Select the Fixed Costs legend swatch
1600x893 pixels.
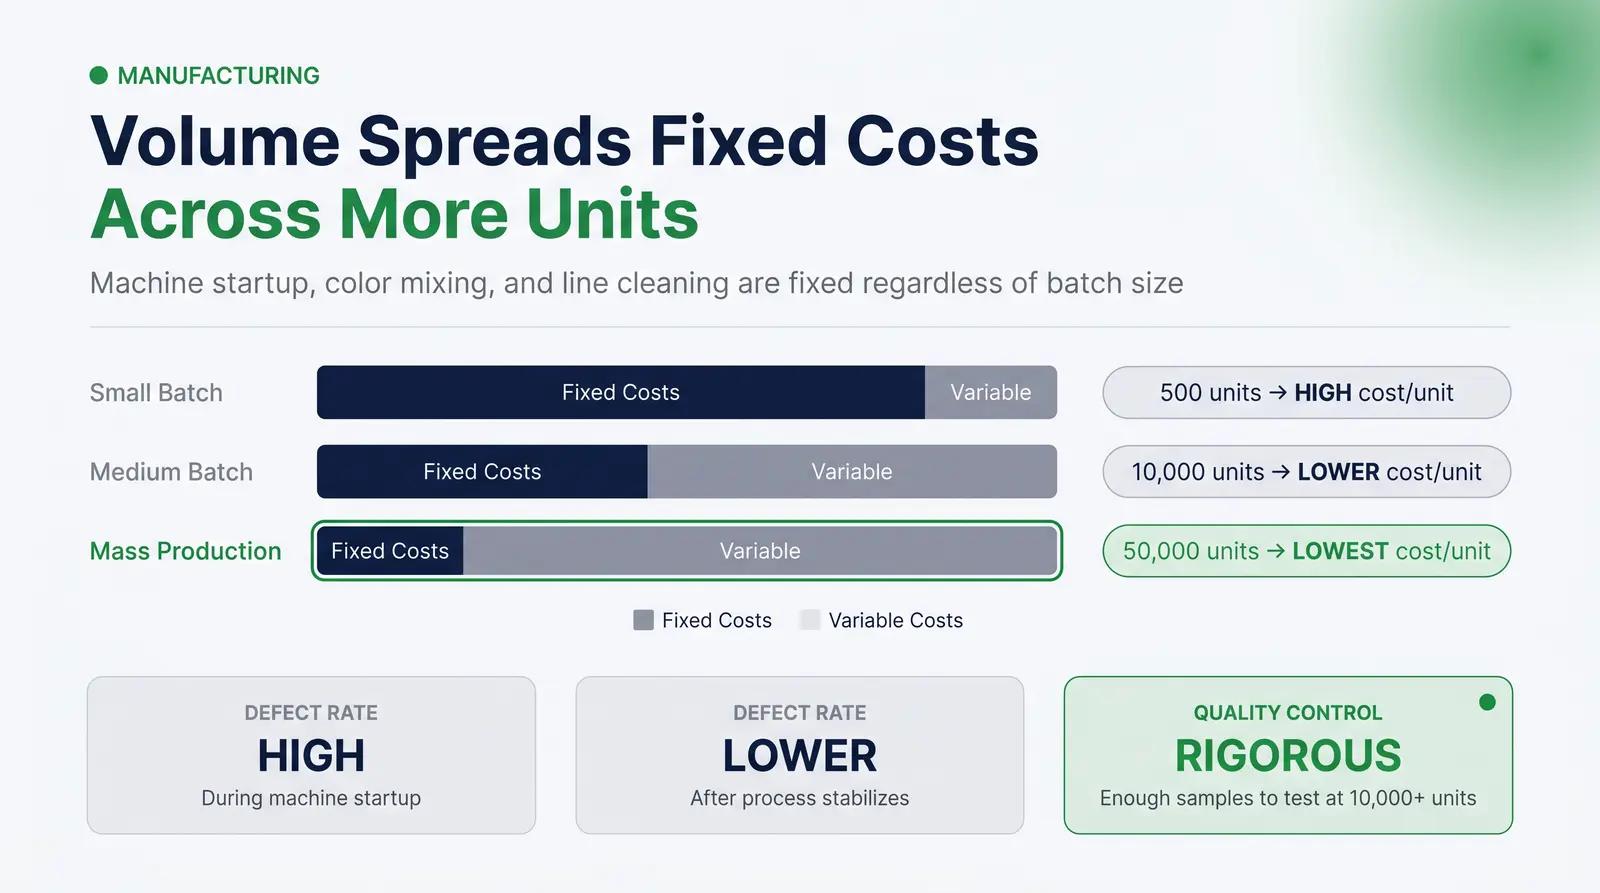[643, 620]
